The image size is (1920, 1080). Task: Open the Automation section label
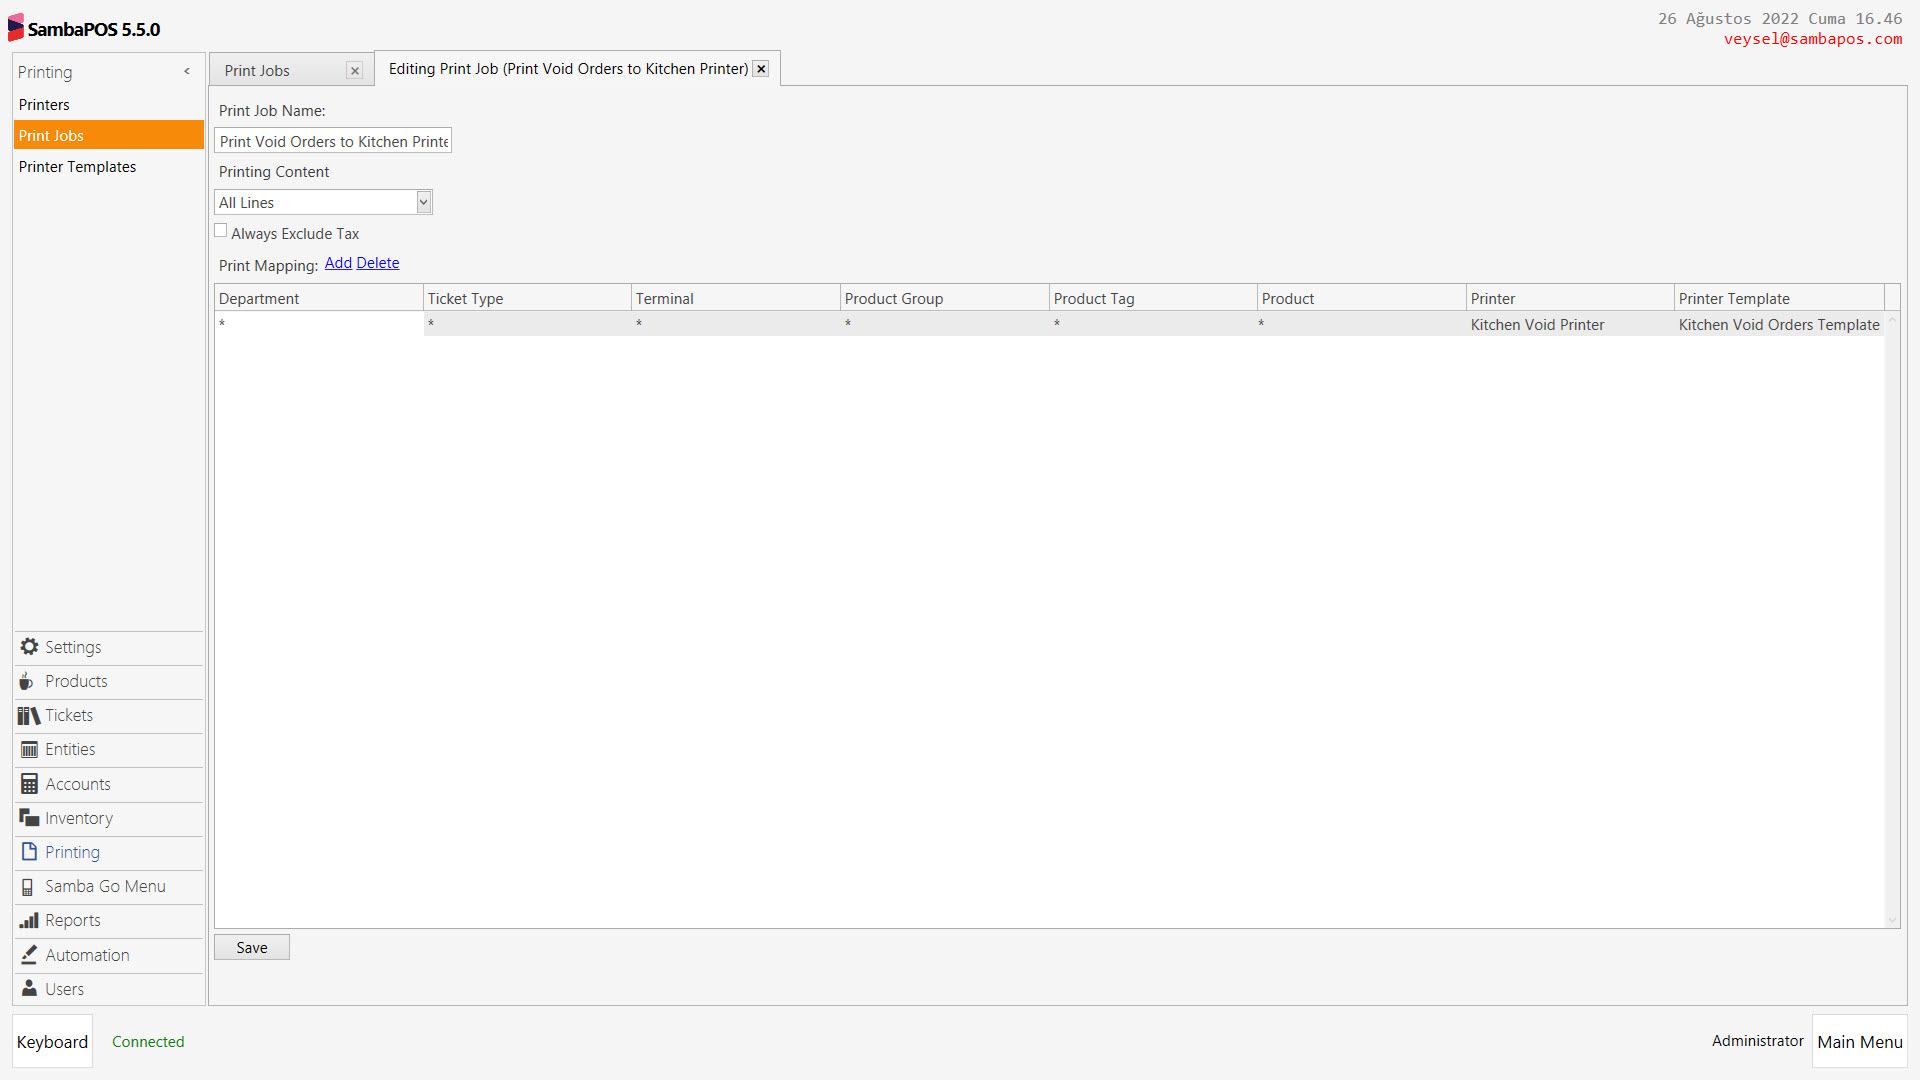coord(87,955)
